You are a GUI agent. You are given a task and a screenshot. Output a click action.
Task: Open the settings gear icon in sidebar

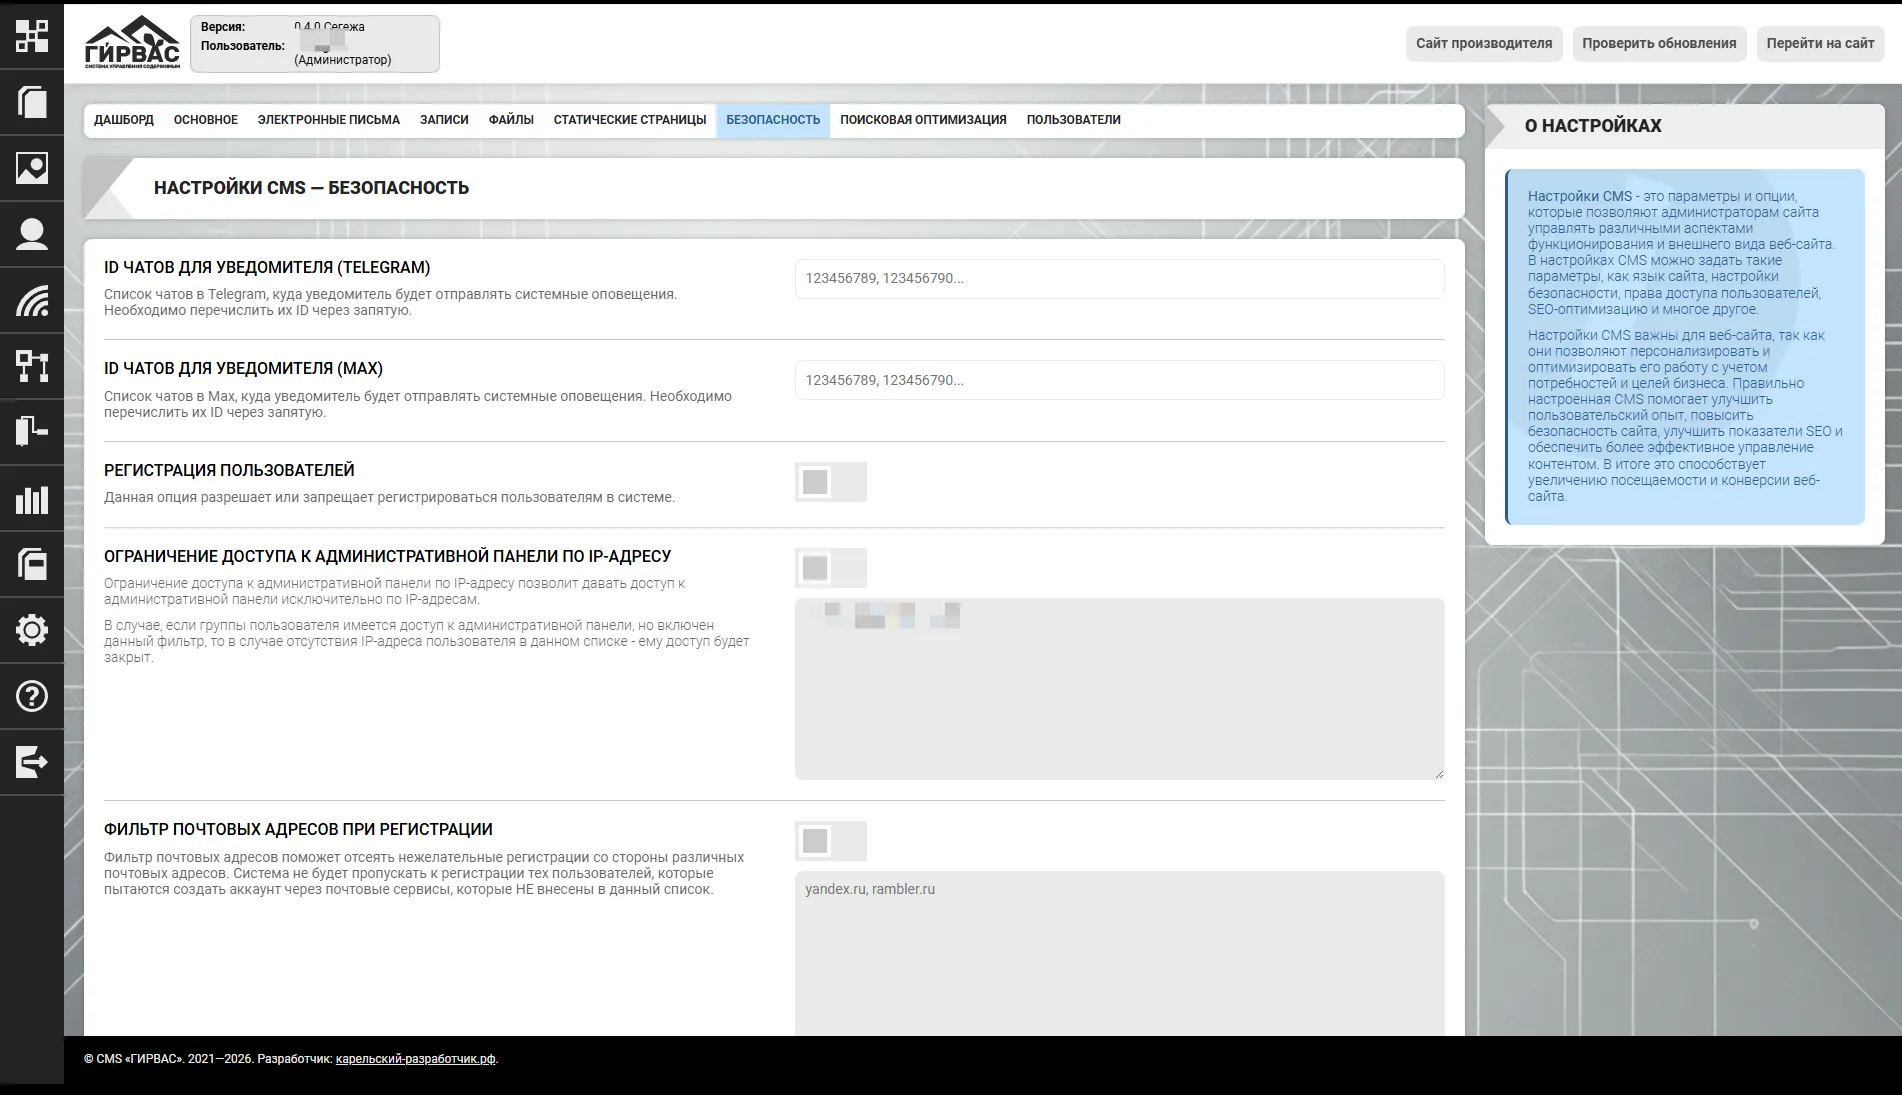[x=32, y=630]
